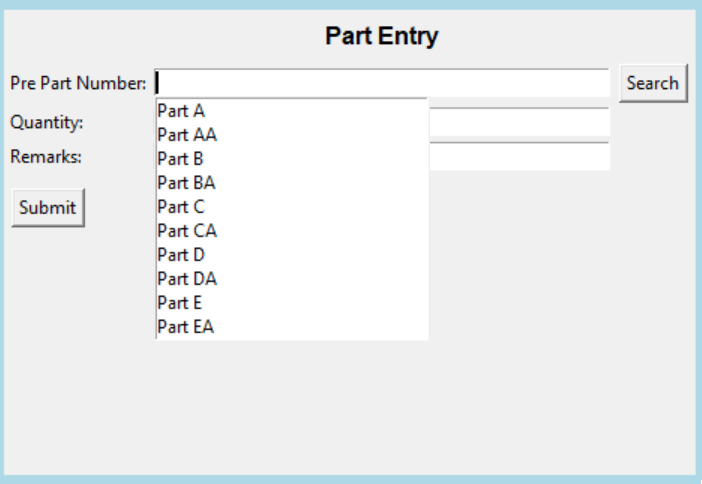This screenshot has height=484, width=702.
Task: Select the Part DA list entry
Action: click(x=292, y=279)
